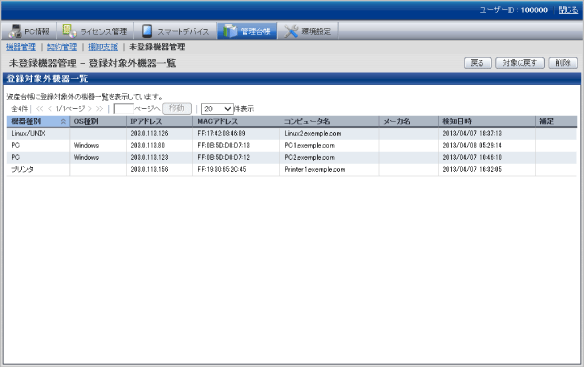Focus the page number input field
The height and width of the screenshot is (367, 584).
[123, 109]
